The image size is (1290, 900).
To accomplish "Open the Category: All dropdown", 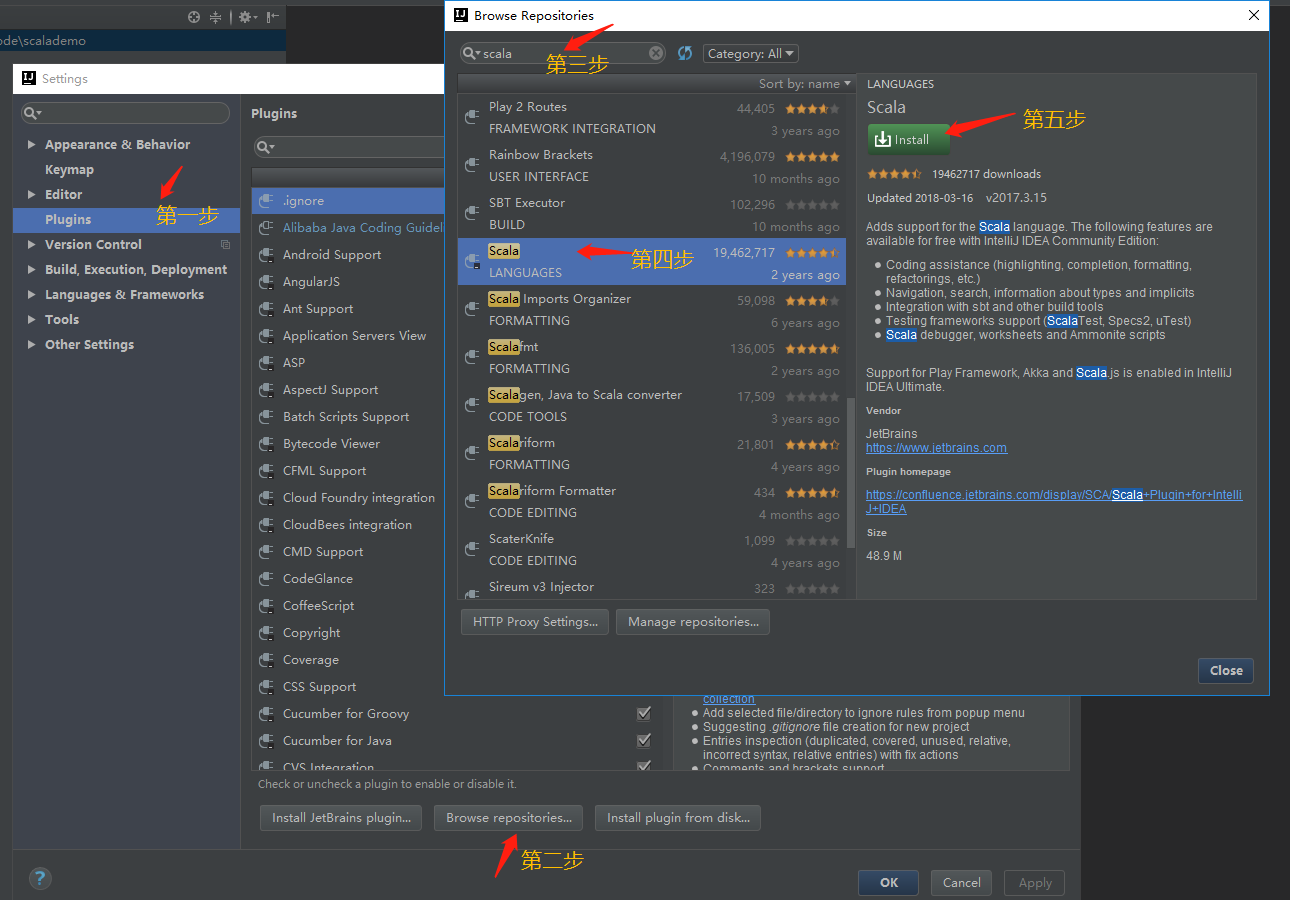I will point(751,53).
